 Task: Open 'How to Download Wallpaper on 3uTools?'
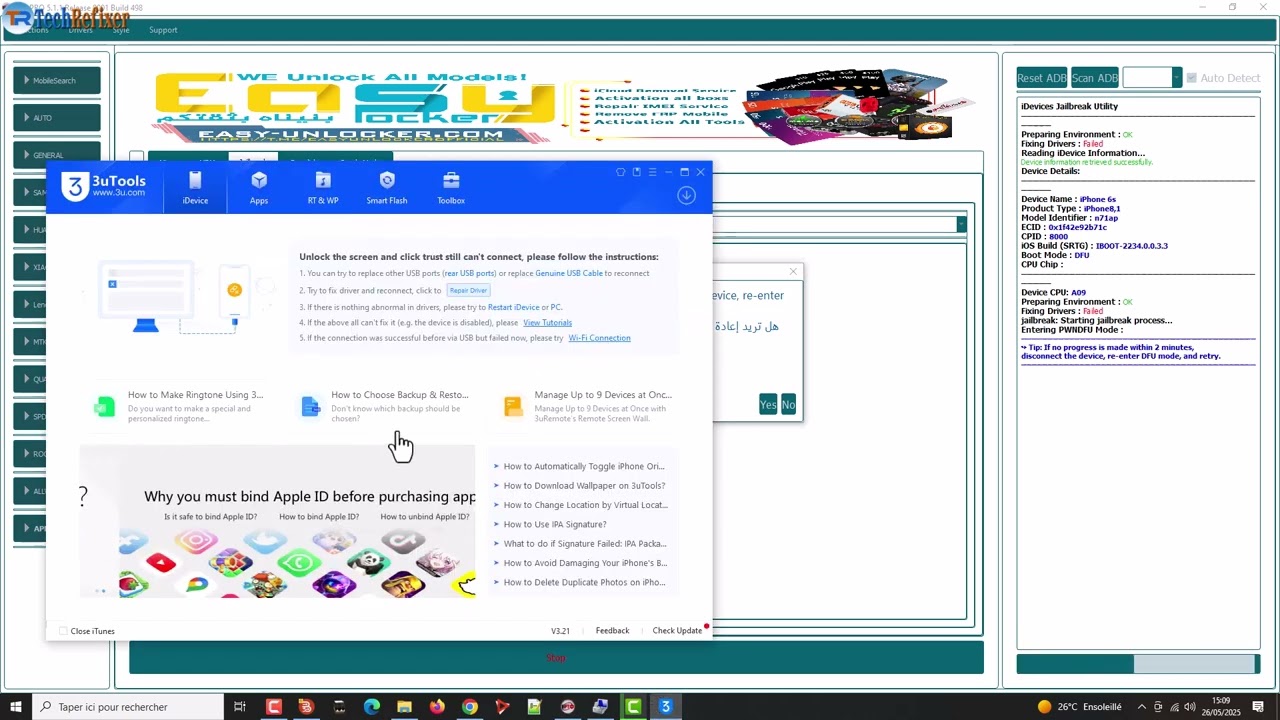tap(584, 486)
